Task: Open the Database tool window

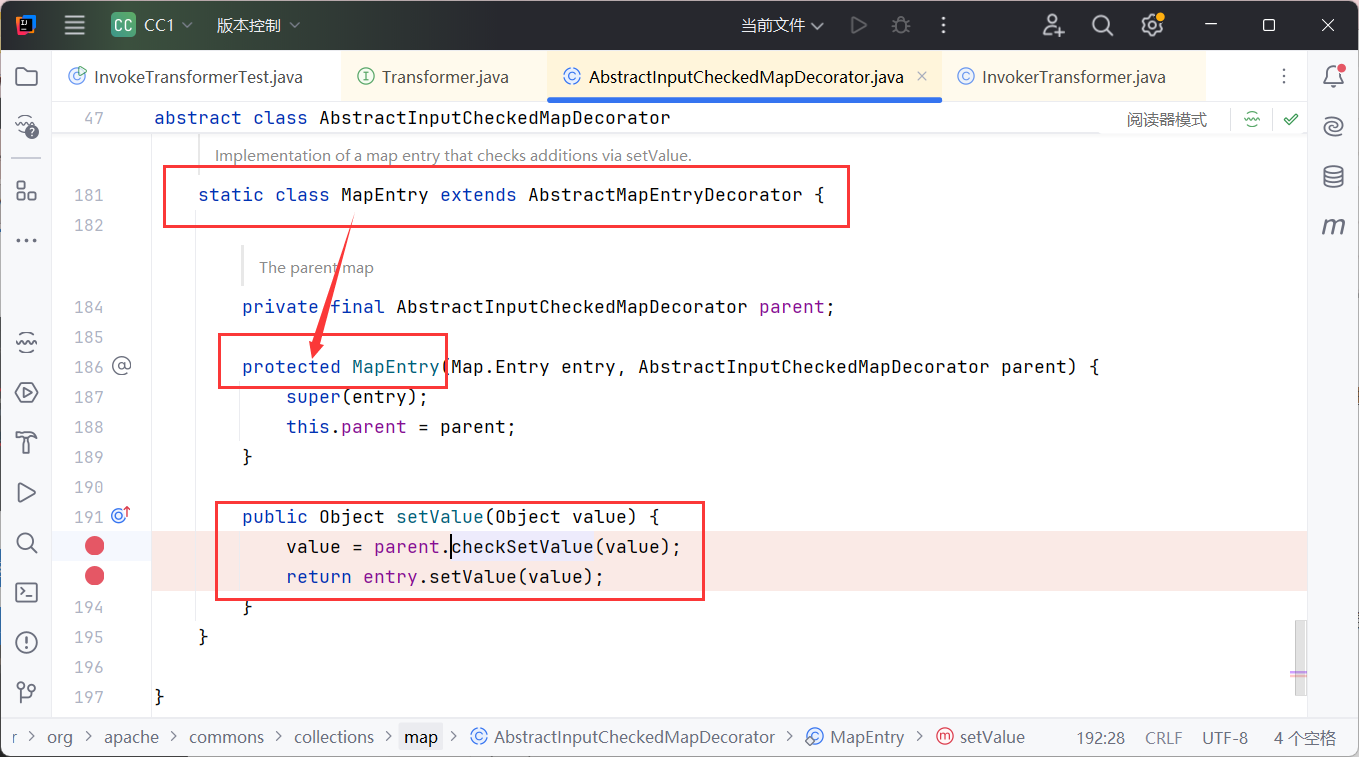Action: point(1333,177)
